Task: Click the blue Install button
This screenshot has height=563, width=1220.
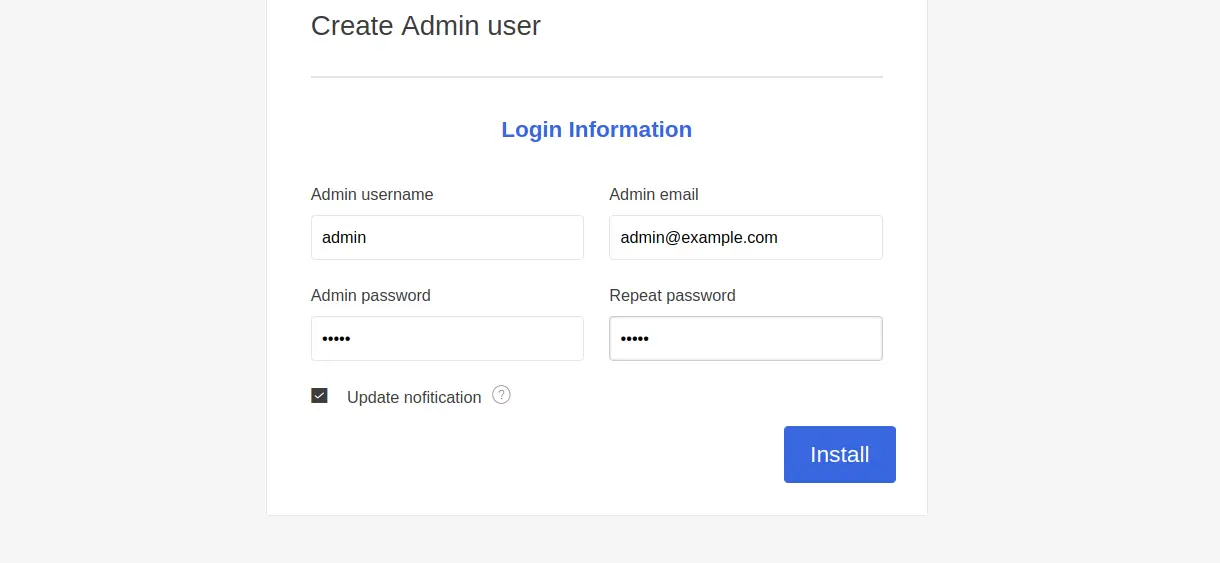Action: (x=840, y=454)
